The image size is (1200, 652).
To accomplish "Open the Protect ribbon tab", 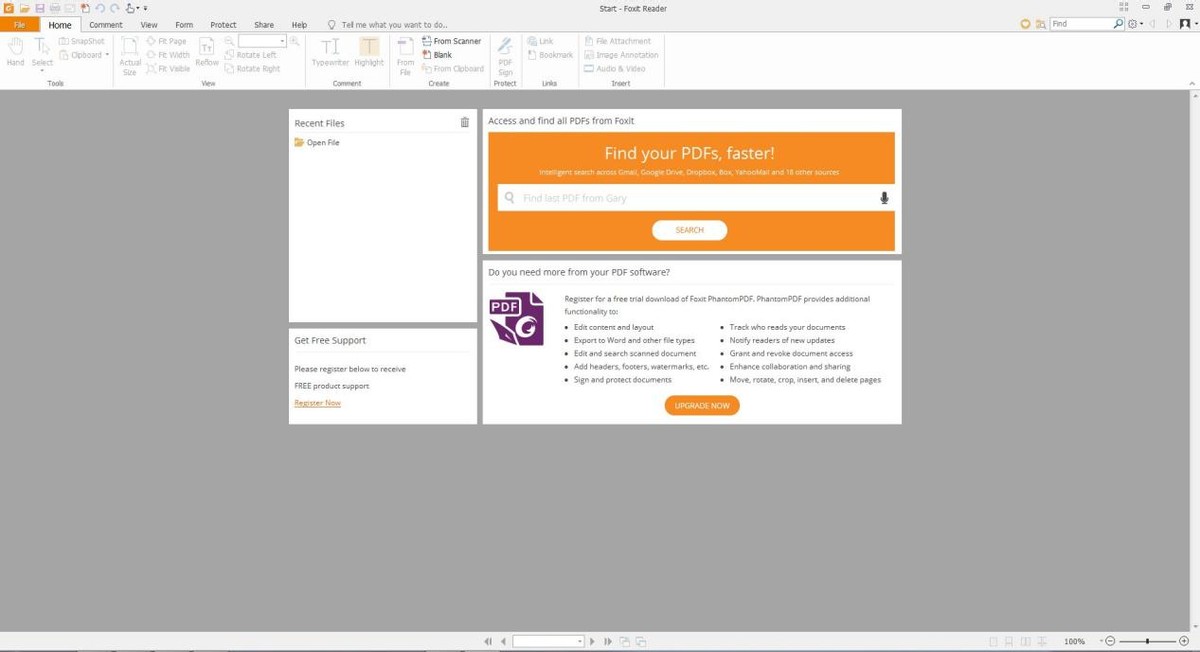I will [x=223, y=25].
